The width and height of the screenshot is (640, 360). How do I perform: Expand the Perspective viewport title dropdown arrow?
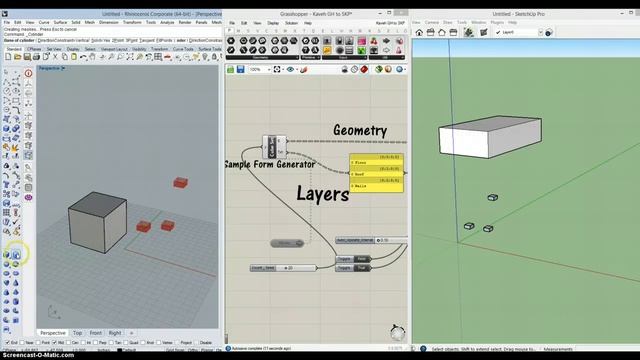point(63,68)
